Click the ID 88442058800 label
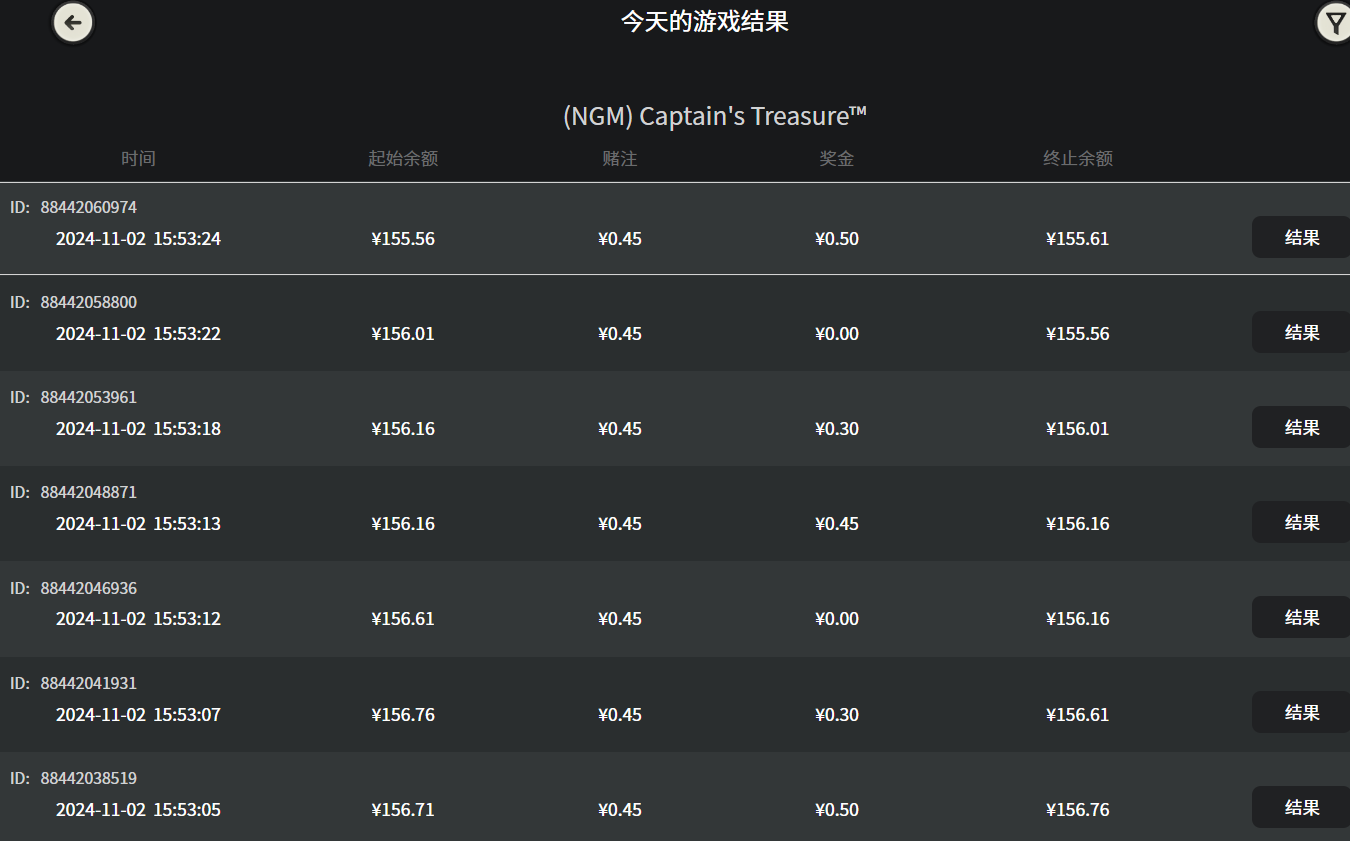 pyautogui.click(x=74, y=302)
